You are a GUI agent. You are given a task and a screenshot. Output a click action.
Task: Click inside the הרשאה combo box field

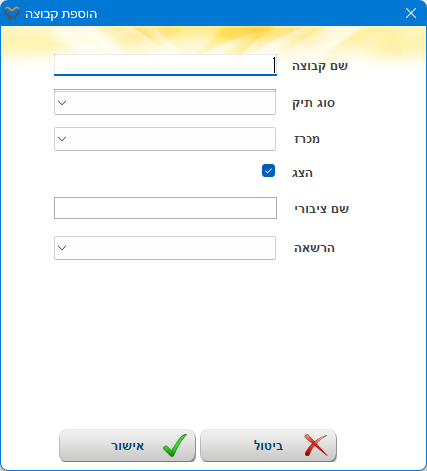click(165, 248)
